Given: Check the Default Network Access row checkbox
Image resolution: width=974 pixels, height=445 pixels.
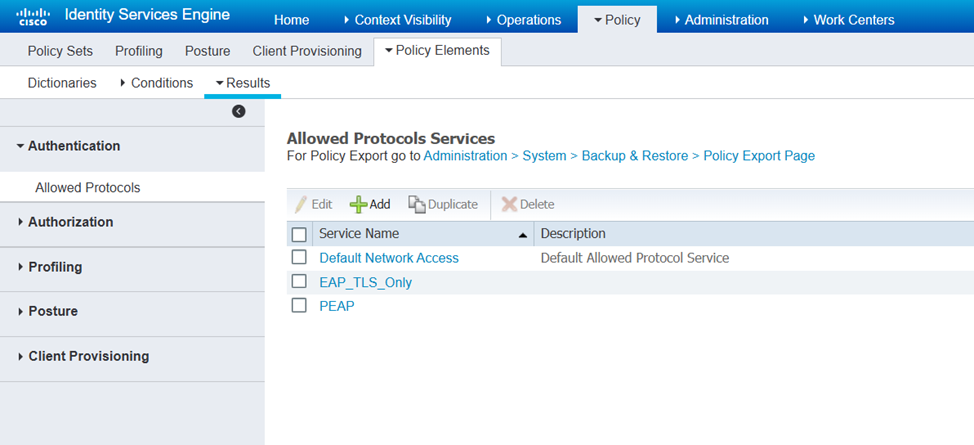Looking at the screenshot, I should (299, 257).
